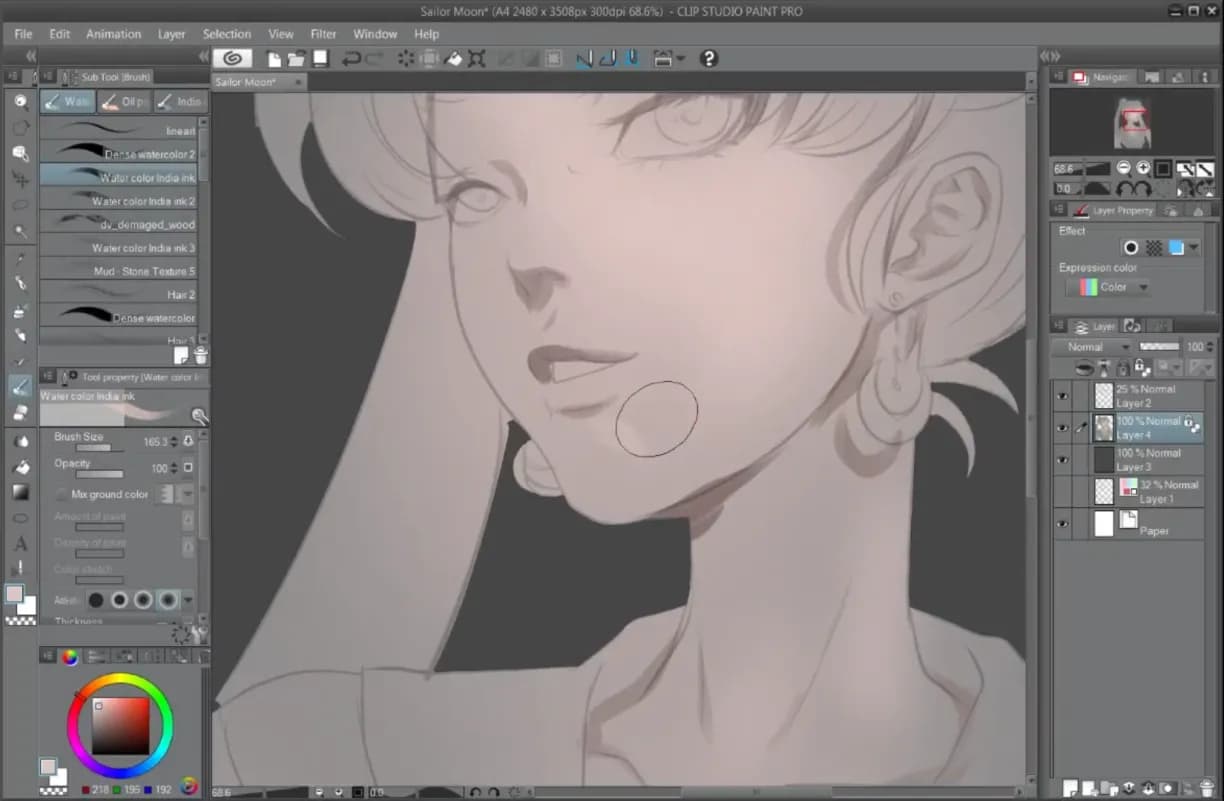The height and width of the screenshot is (801, 1224).
Task: Zoom in in Navigator panel
Action: pos(1143,169)
